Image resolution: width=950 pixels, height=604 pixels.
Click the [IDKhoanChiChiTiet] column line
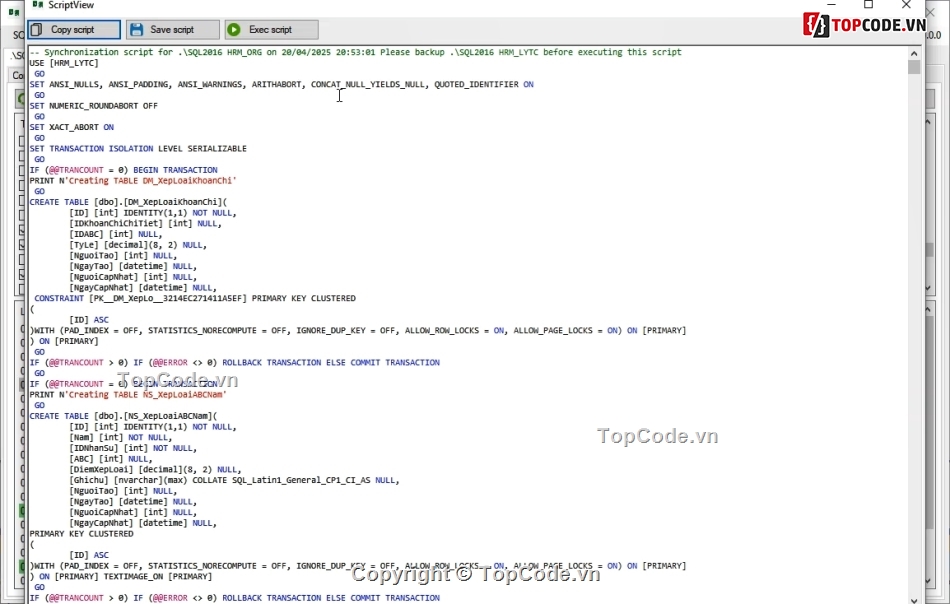pos(145,224)
